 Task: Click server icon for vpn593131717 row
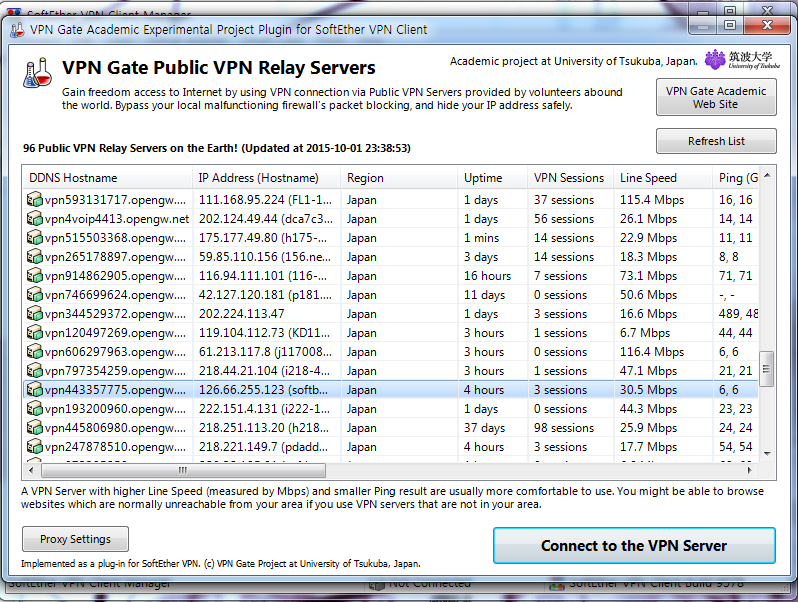click(x=35, y=199)
